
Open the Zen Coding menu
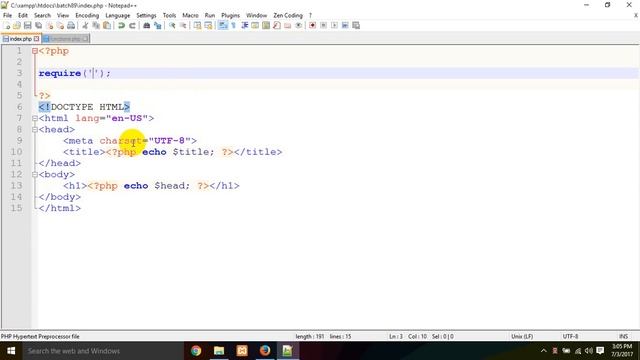(288, 15)
